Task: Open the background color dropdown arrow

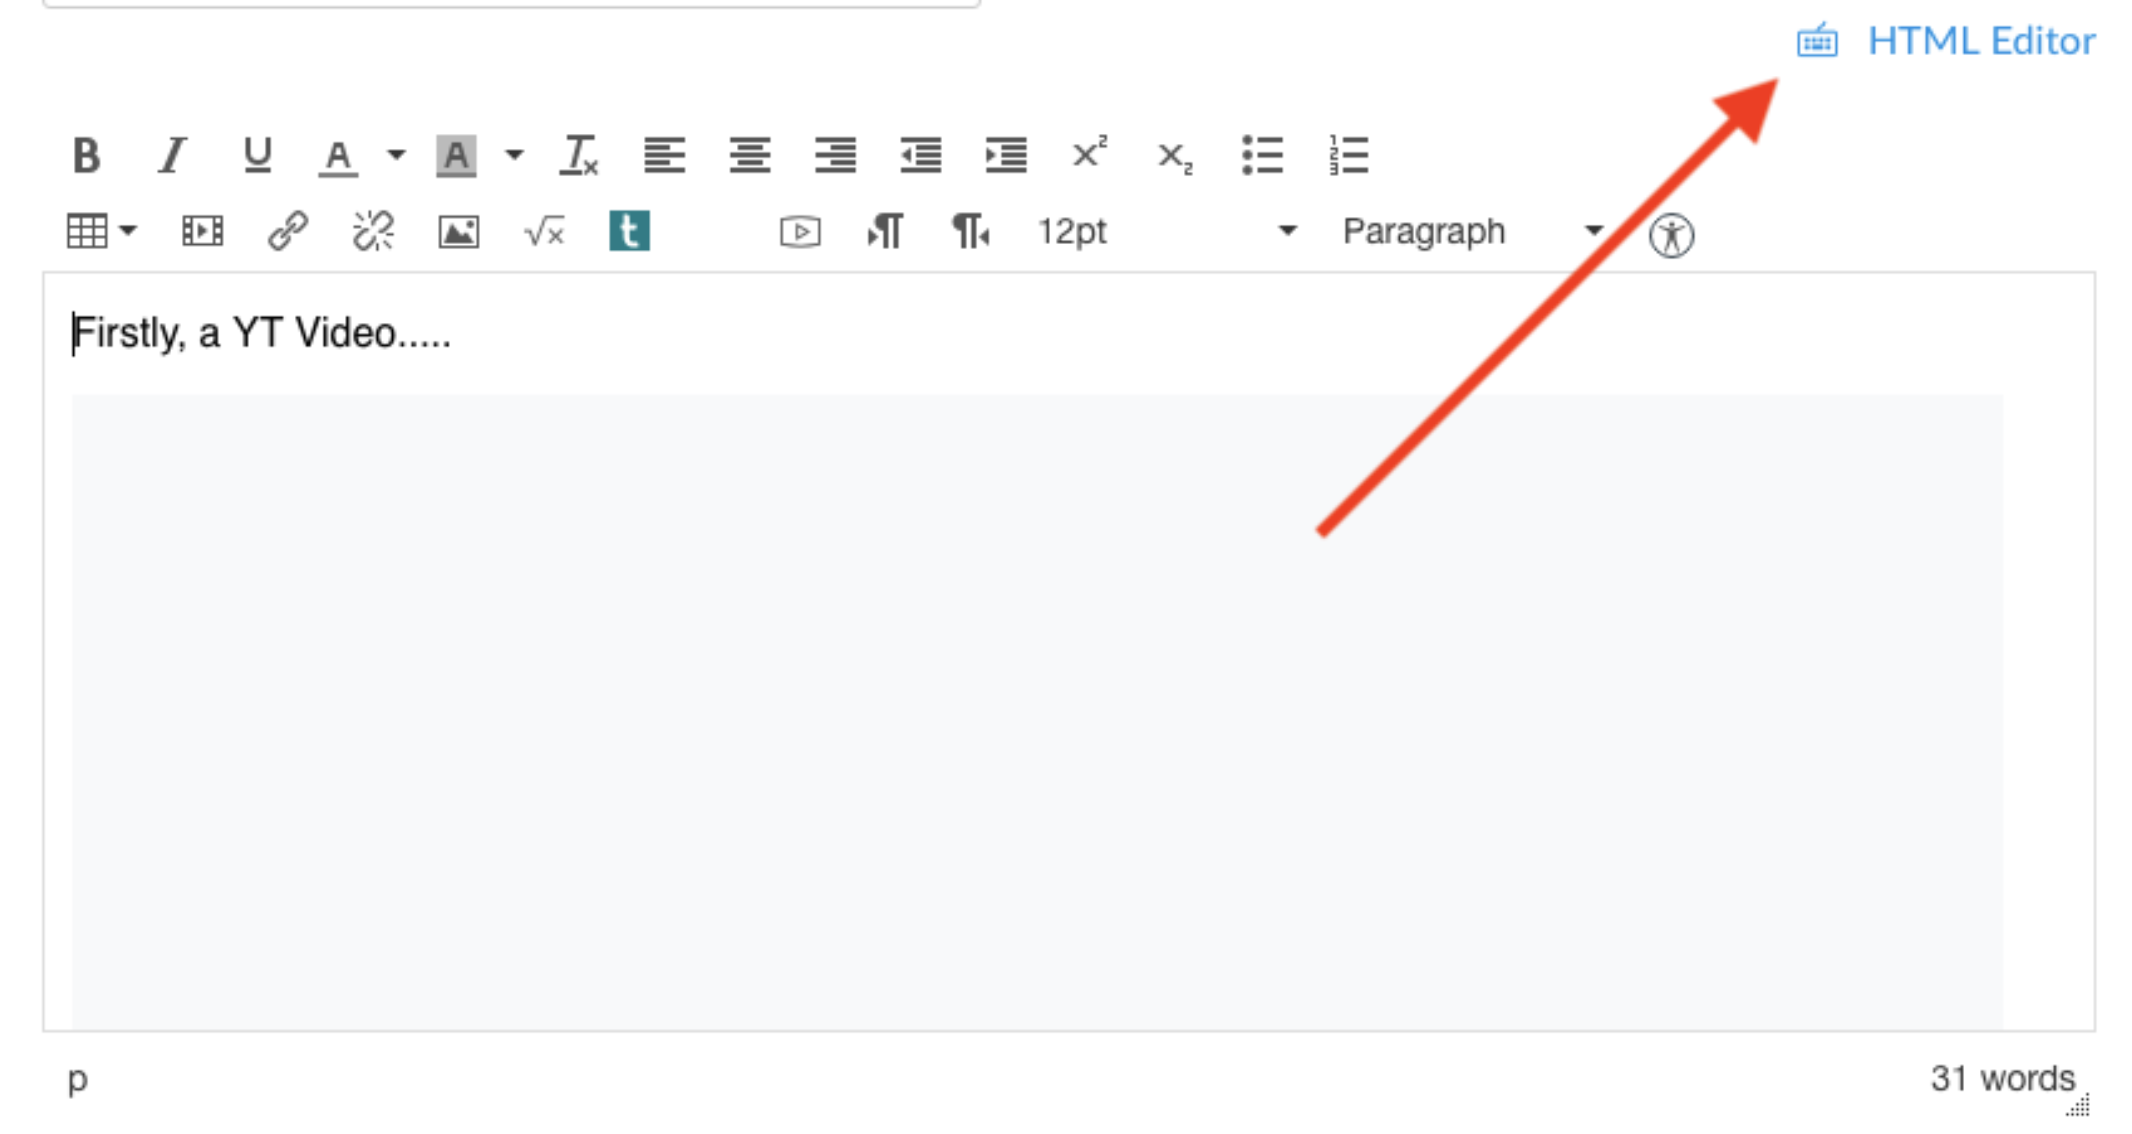Action: [514, 155]
